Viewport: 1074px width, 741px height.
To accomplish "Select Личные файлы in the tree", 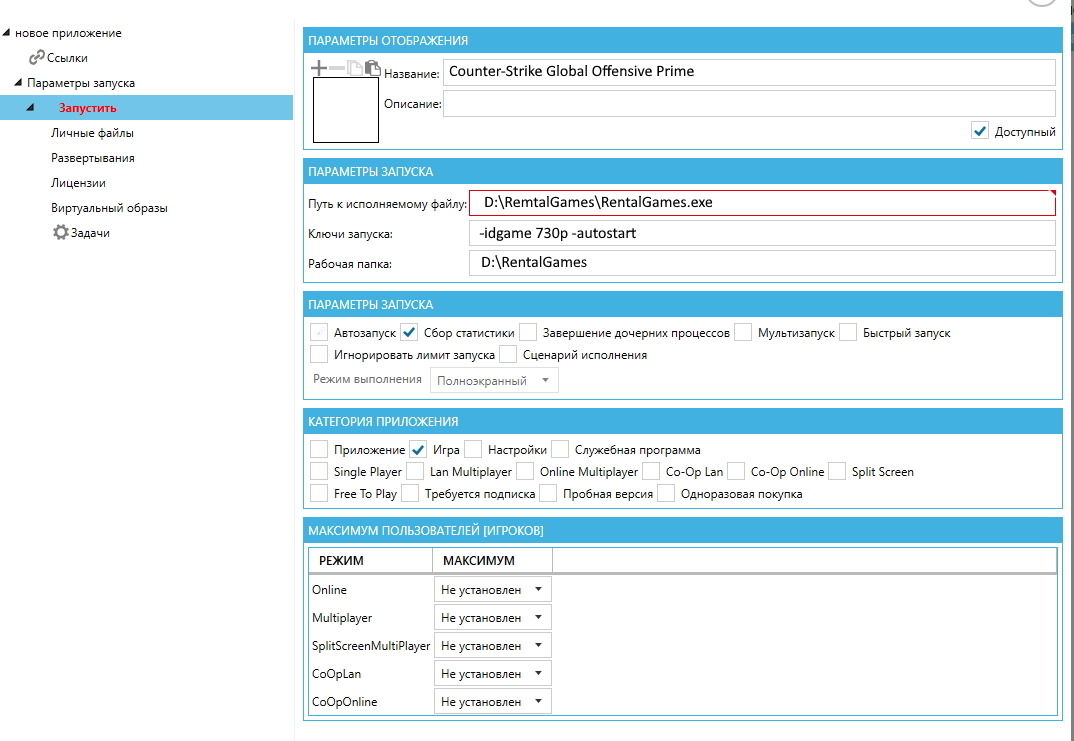I will click(x=93, y=133).
